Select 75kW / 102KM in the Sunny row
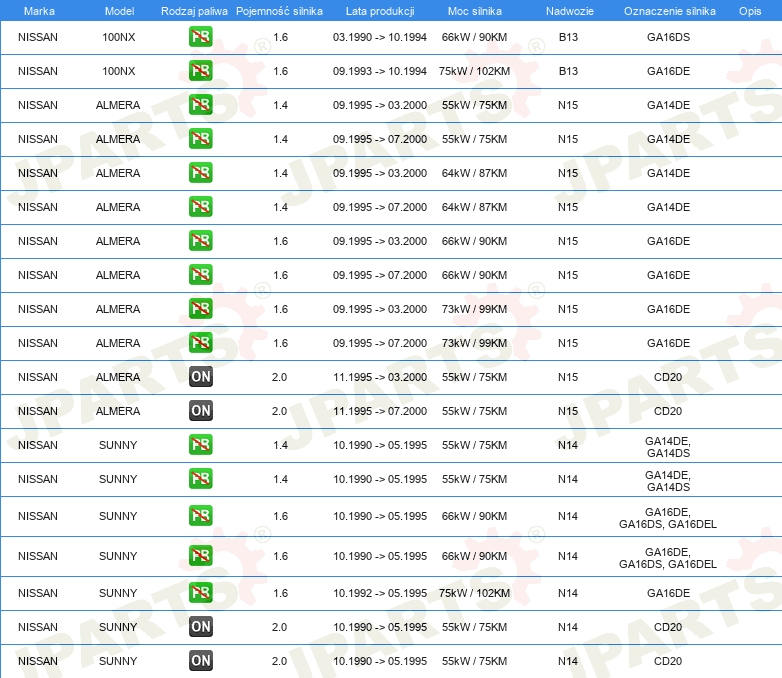 [x=474, y=593]
